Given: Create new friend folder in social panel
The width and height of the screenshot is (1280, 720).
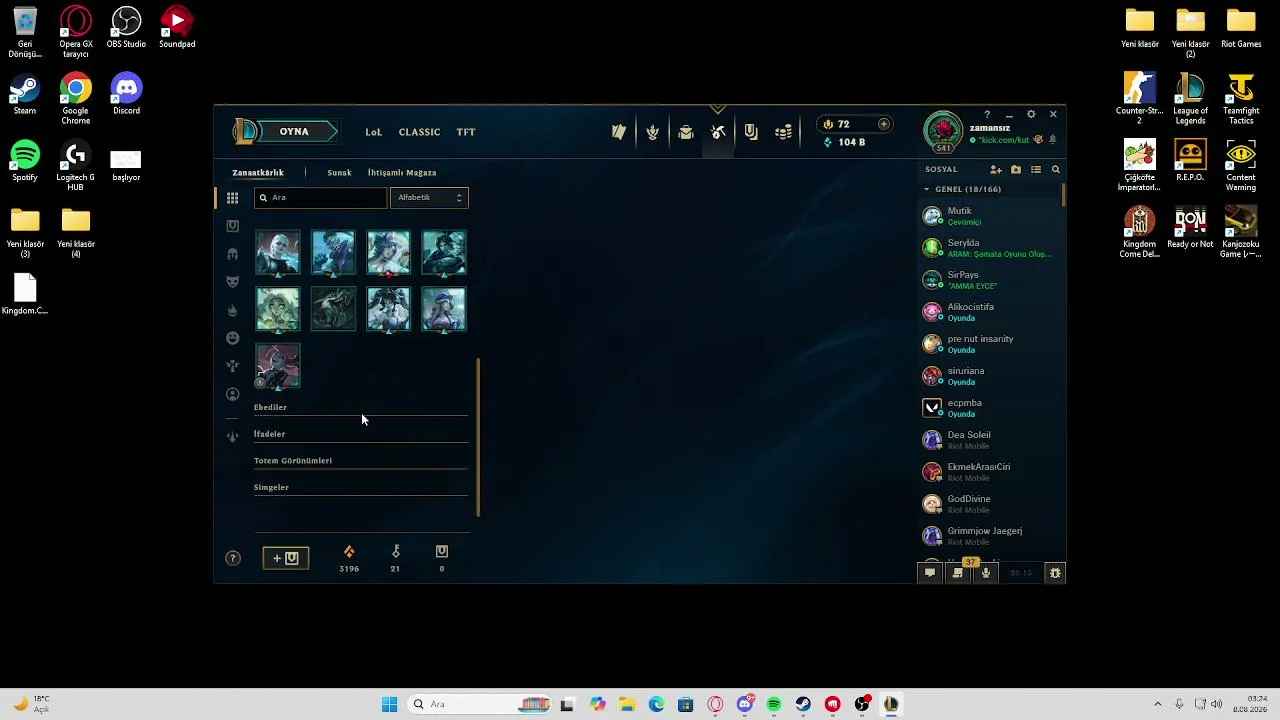Looking at the screenshot, I should click(1016, 170).
